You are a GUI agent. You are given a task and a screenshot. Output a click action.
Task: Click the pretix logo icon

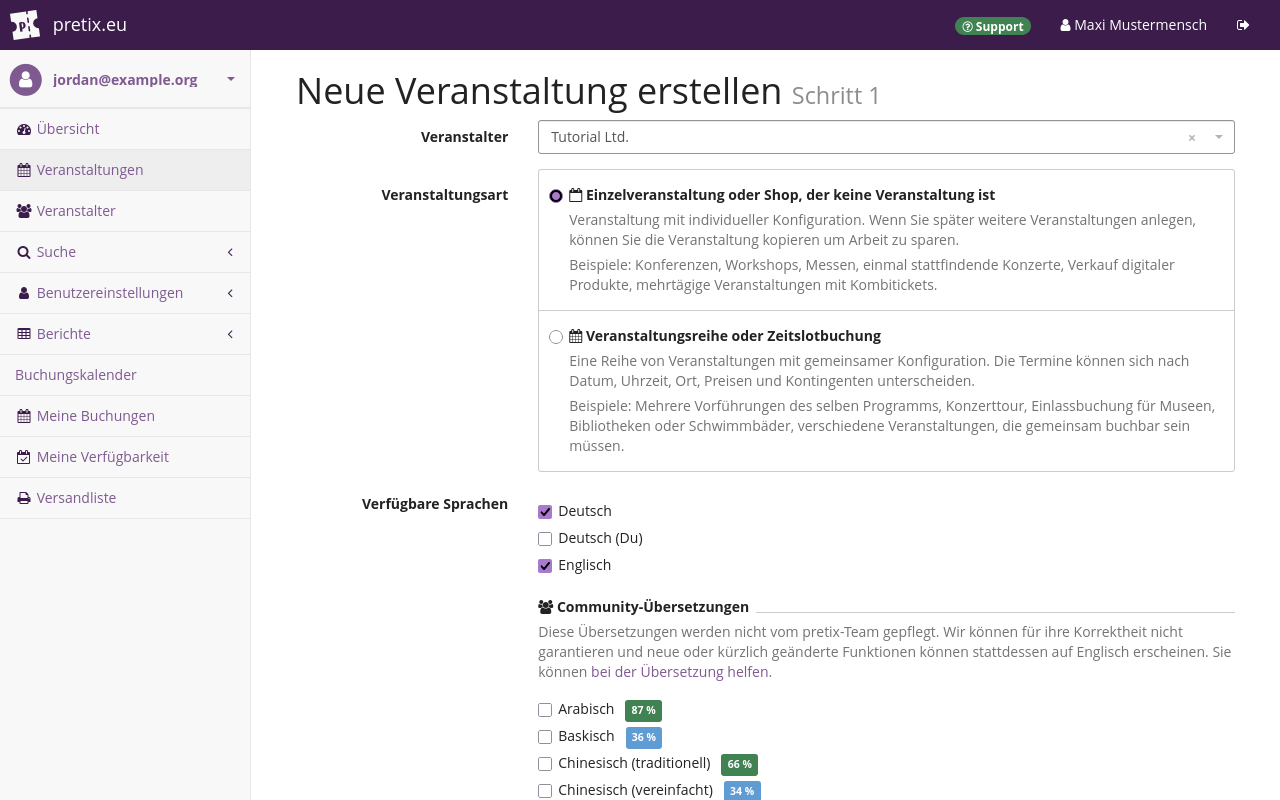coord(25,25)
